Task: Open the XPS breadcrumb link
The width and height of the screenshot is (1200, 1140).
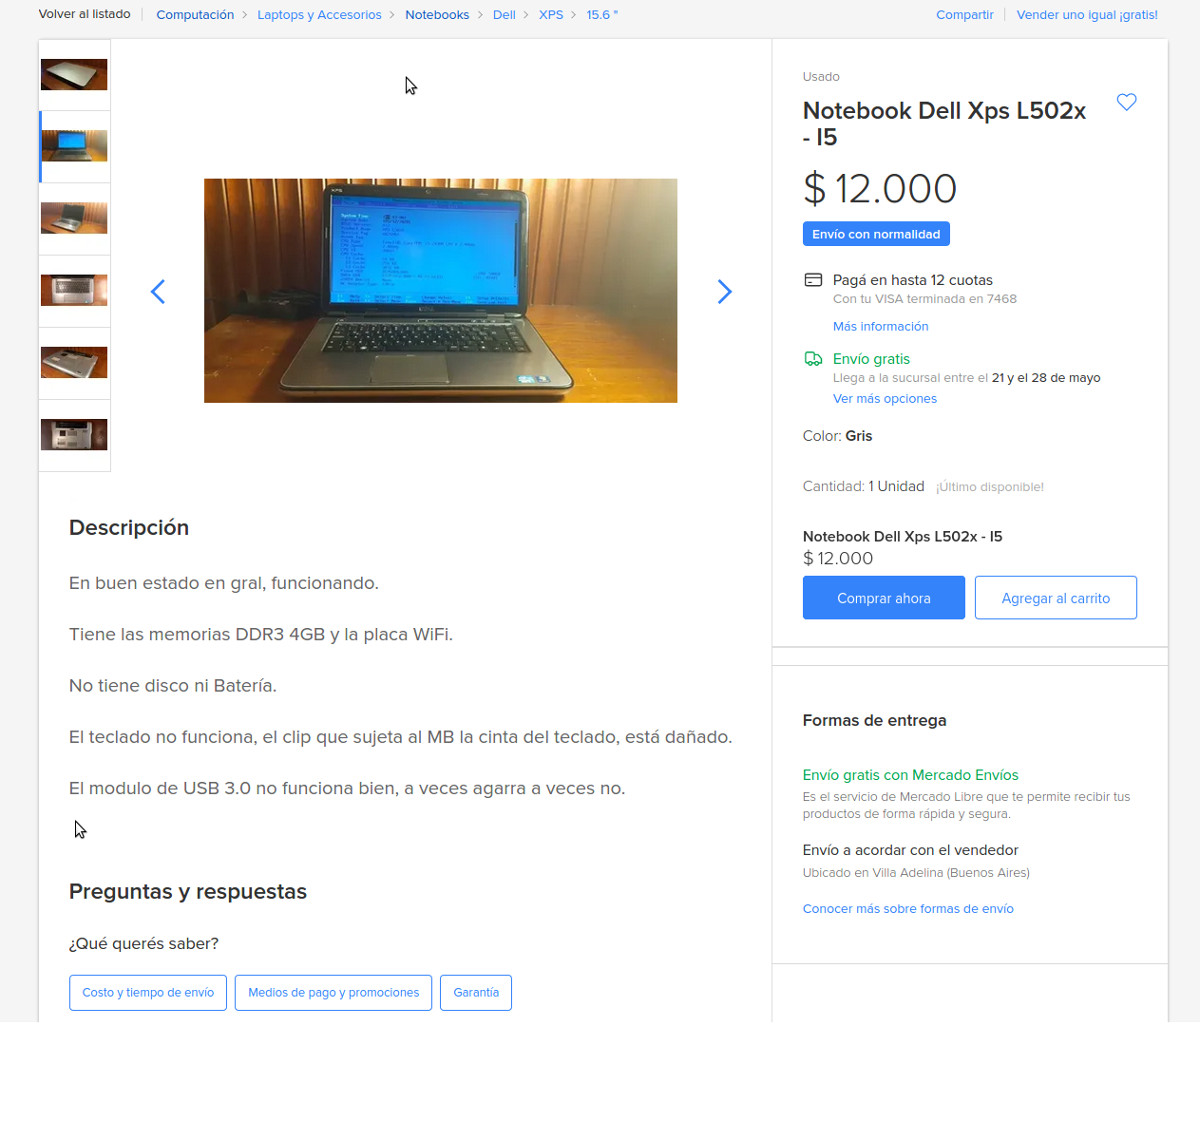Action: pos(551,15)
